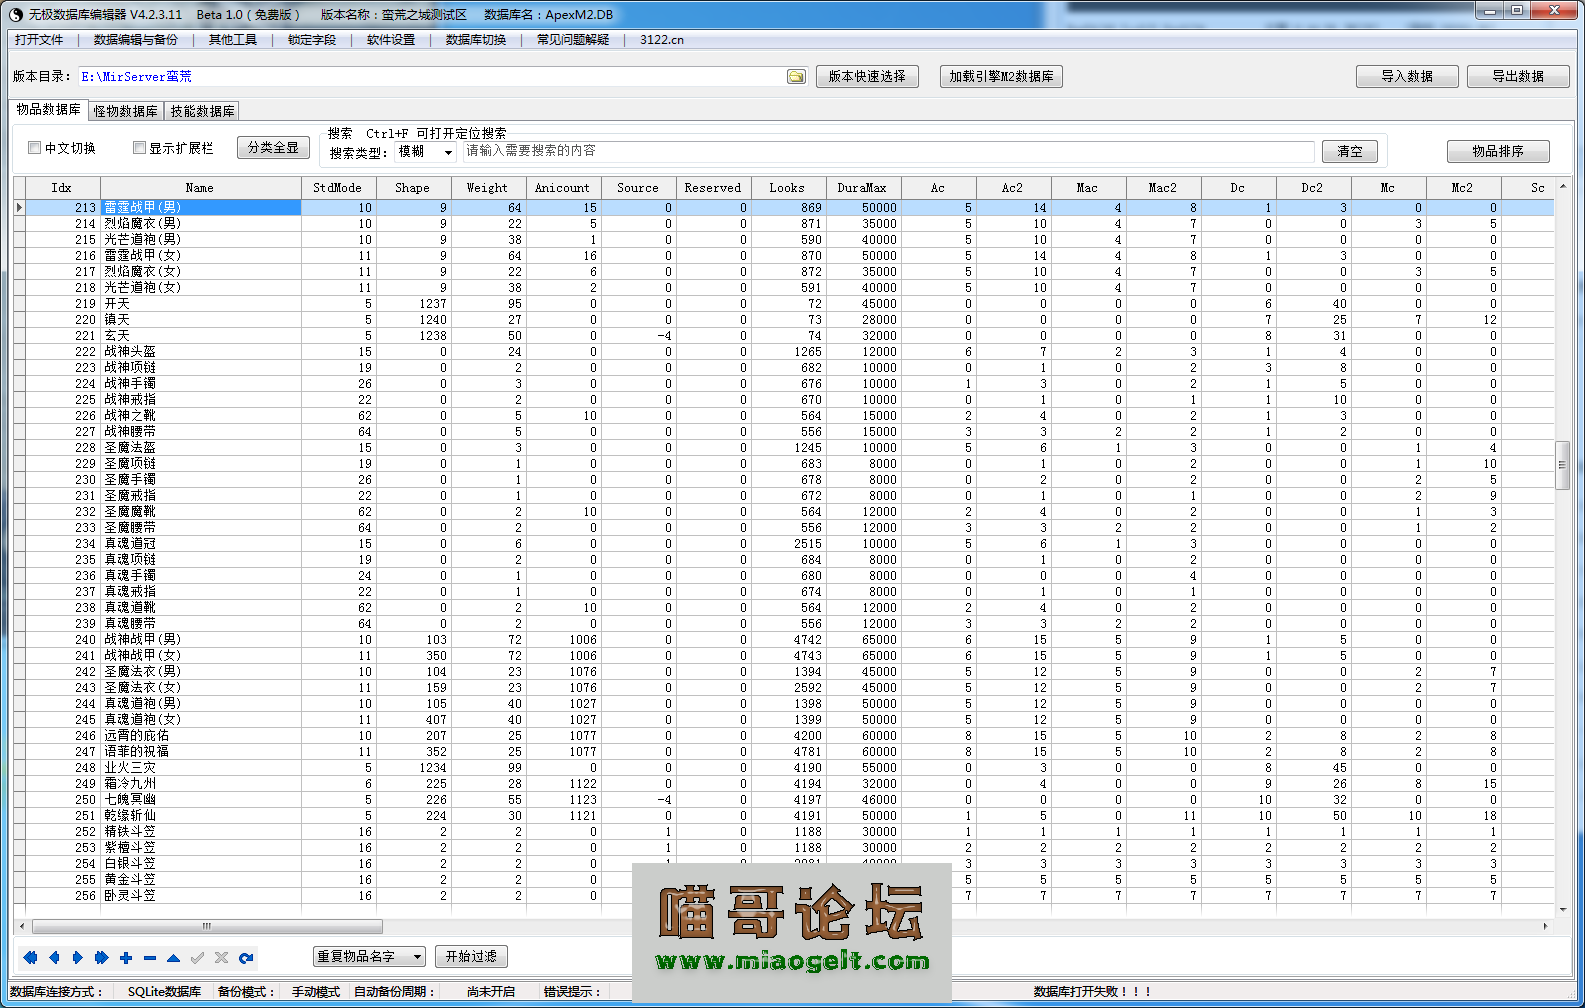Refresh data with circular arrow icon

pyautogui.click(x=246, y=957)
